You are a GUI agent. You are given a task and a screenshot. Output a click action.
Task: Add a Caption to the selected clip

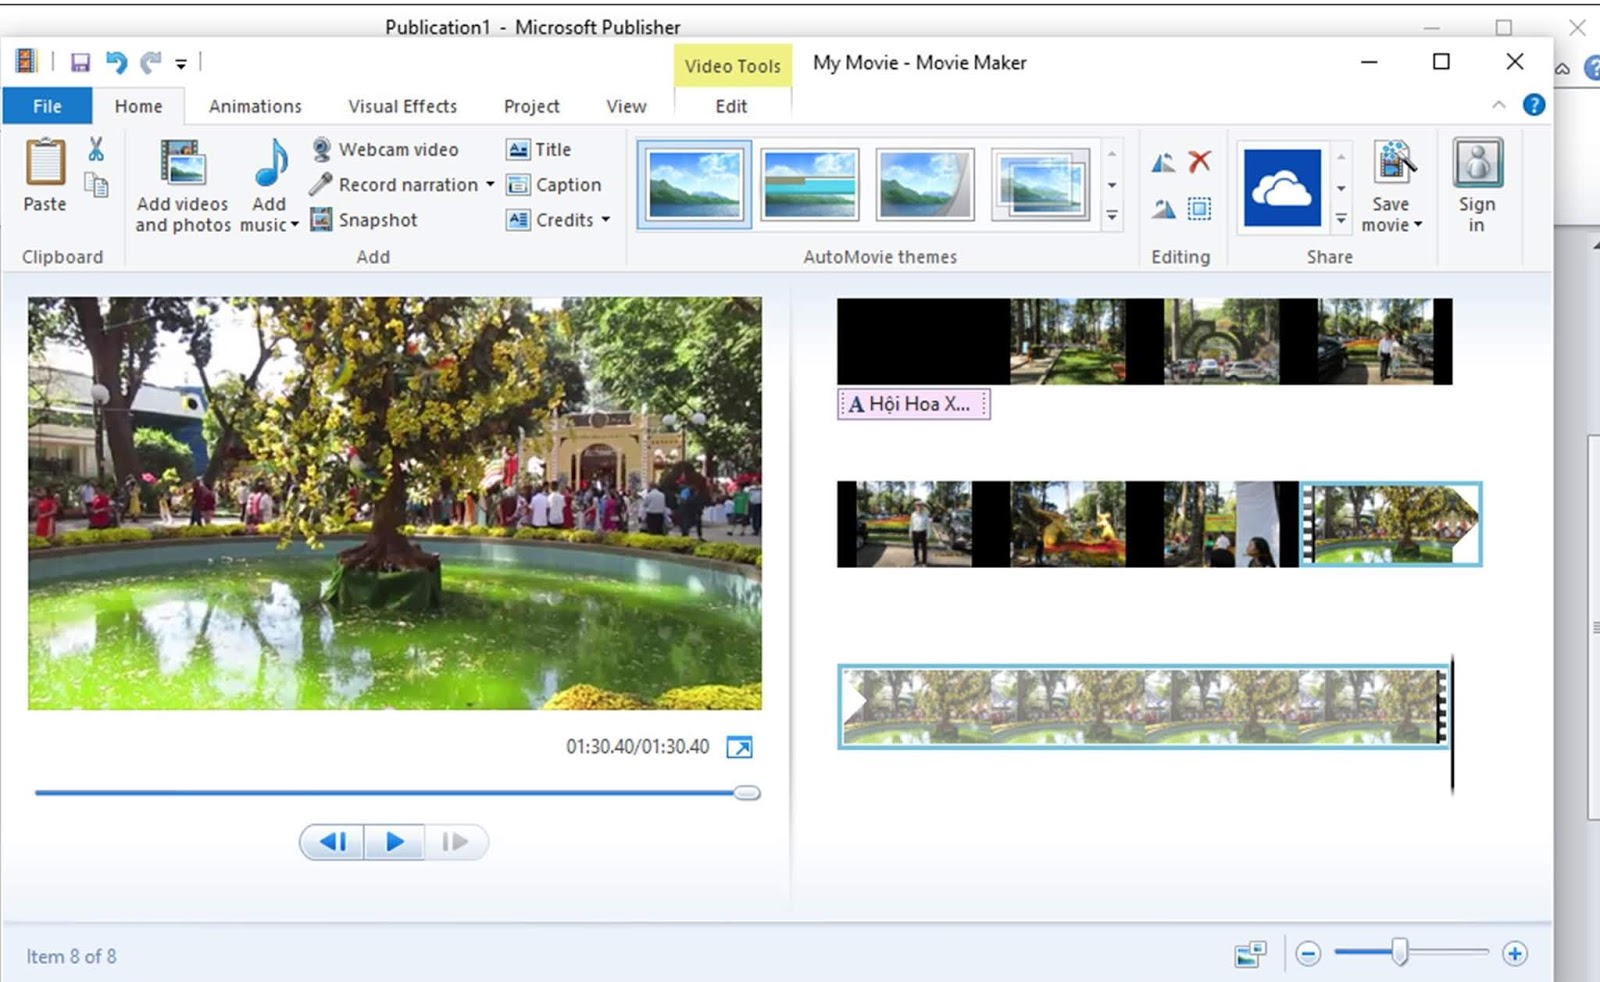pos(554,185)
